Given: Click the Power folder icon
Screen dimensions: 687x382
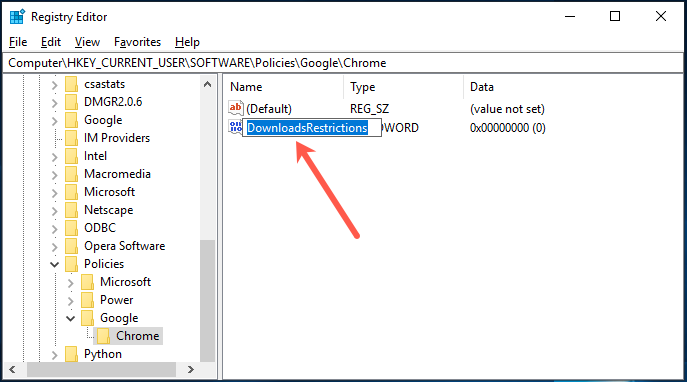Looking at the screenshot, I should tap(88, 300).
